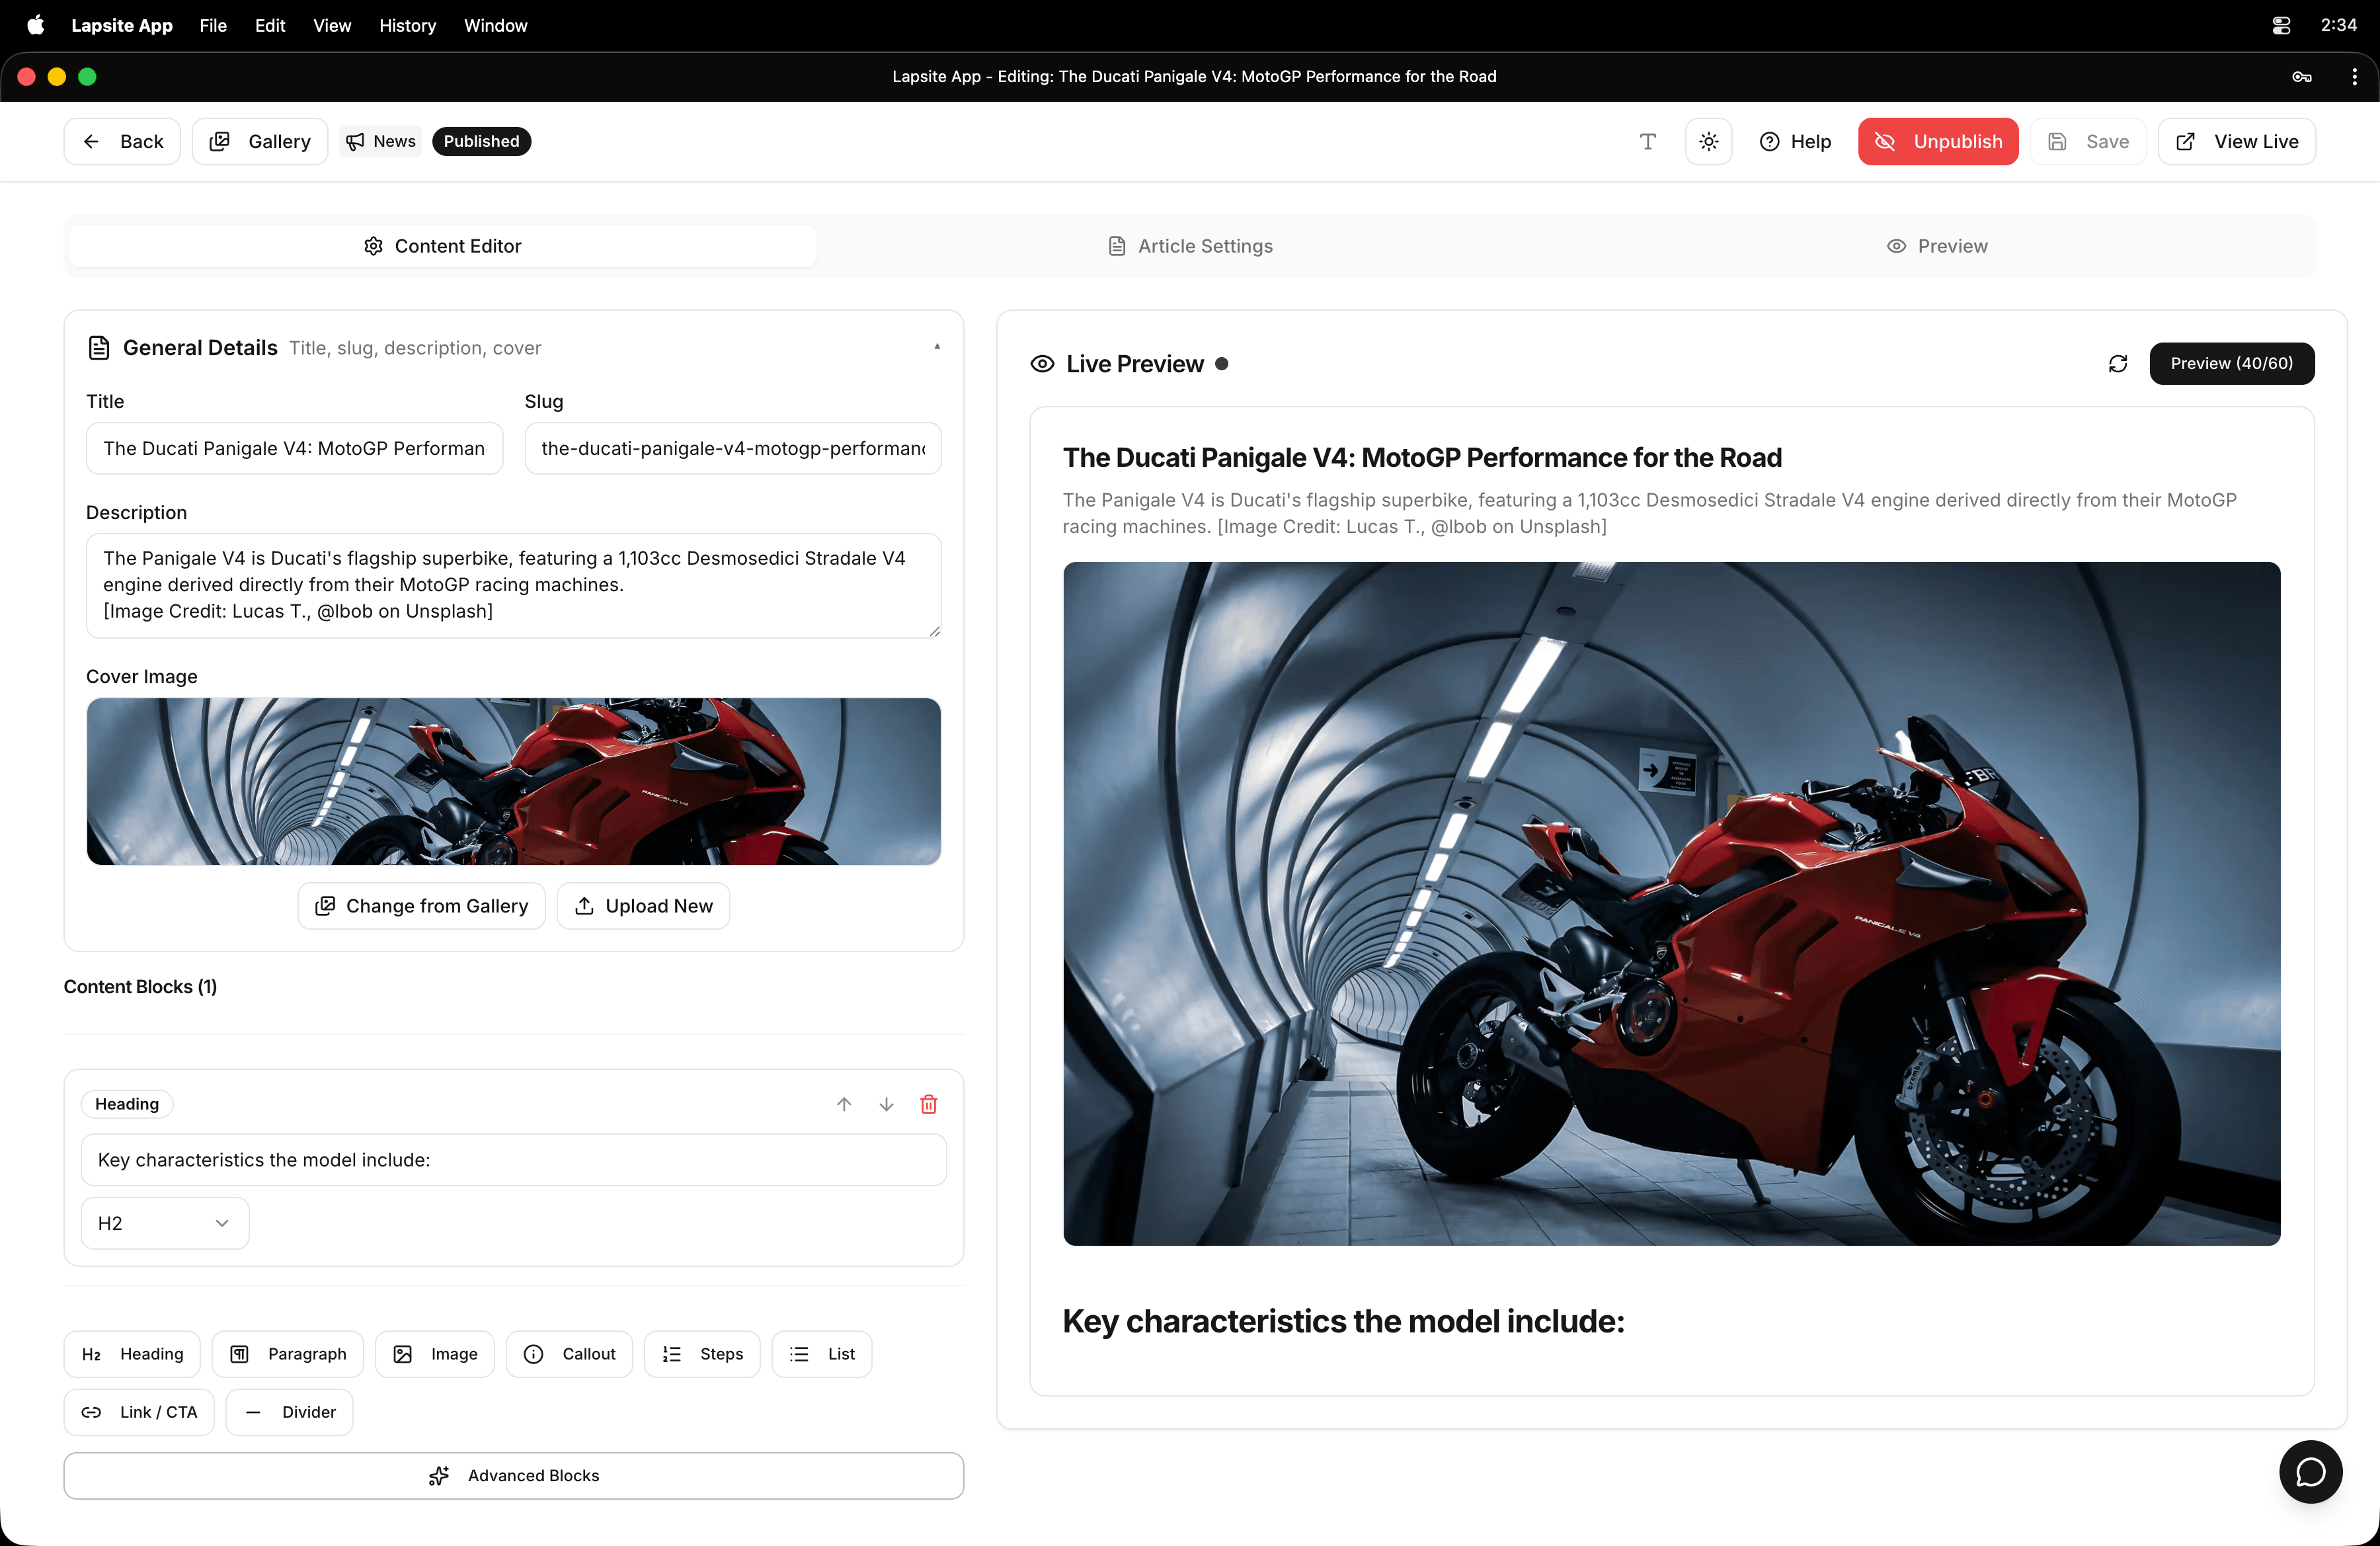The width and height of the screenshot is (2380, 1546).
Task: Switch to the Article Settings tab
Action: [x=1189, y=245]
